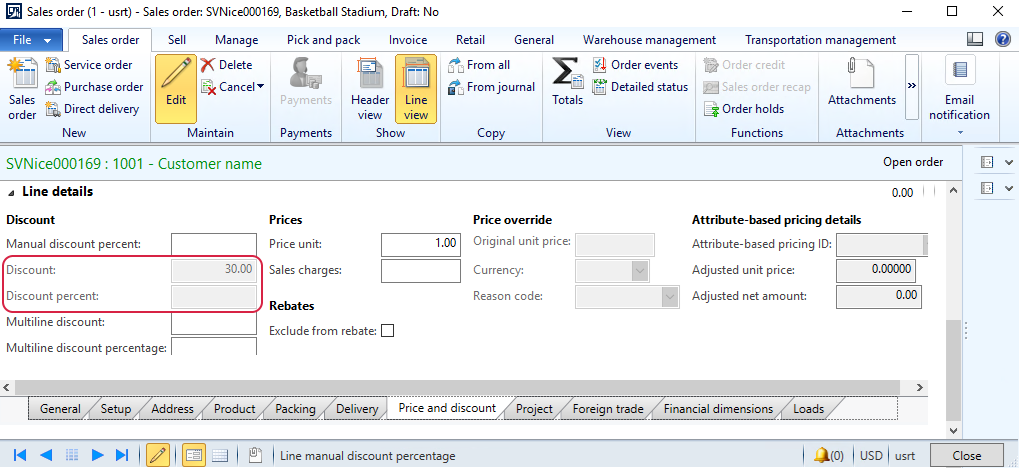Open the notification bell in status bar
This screenshot has height=468, width=1019.
(x=822, y=455)
